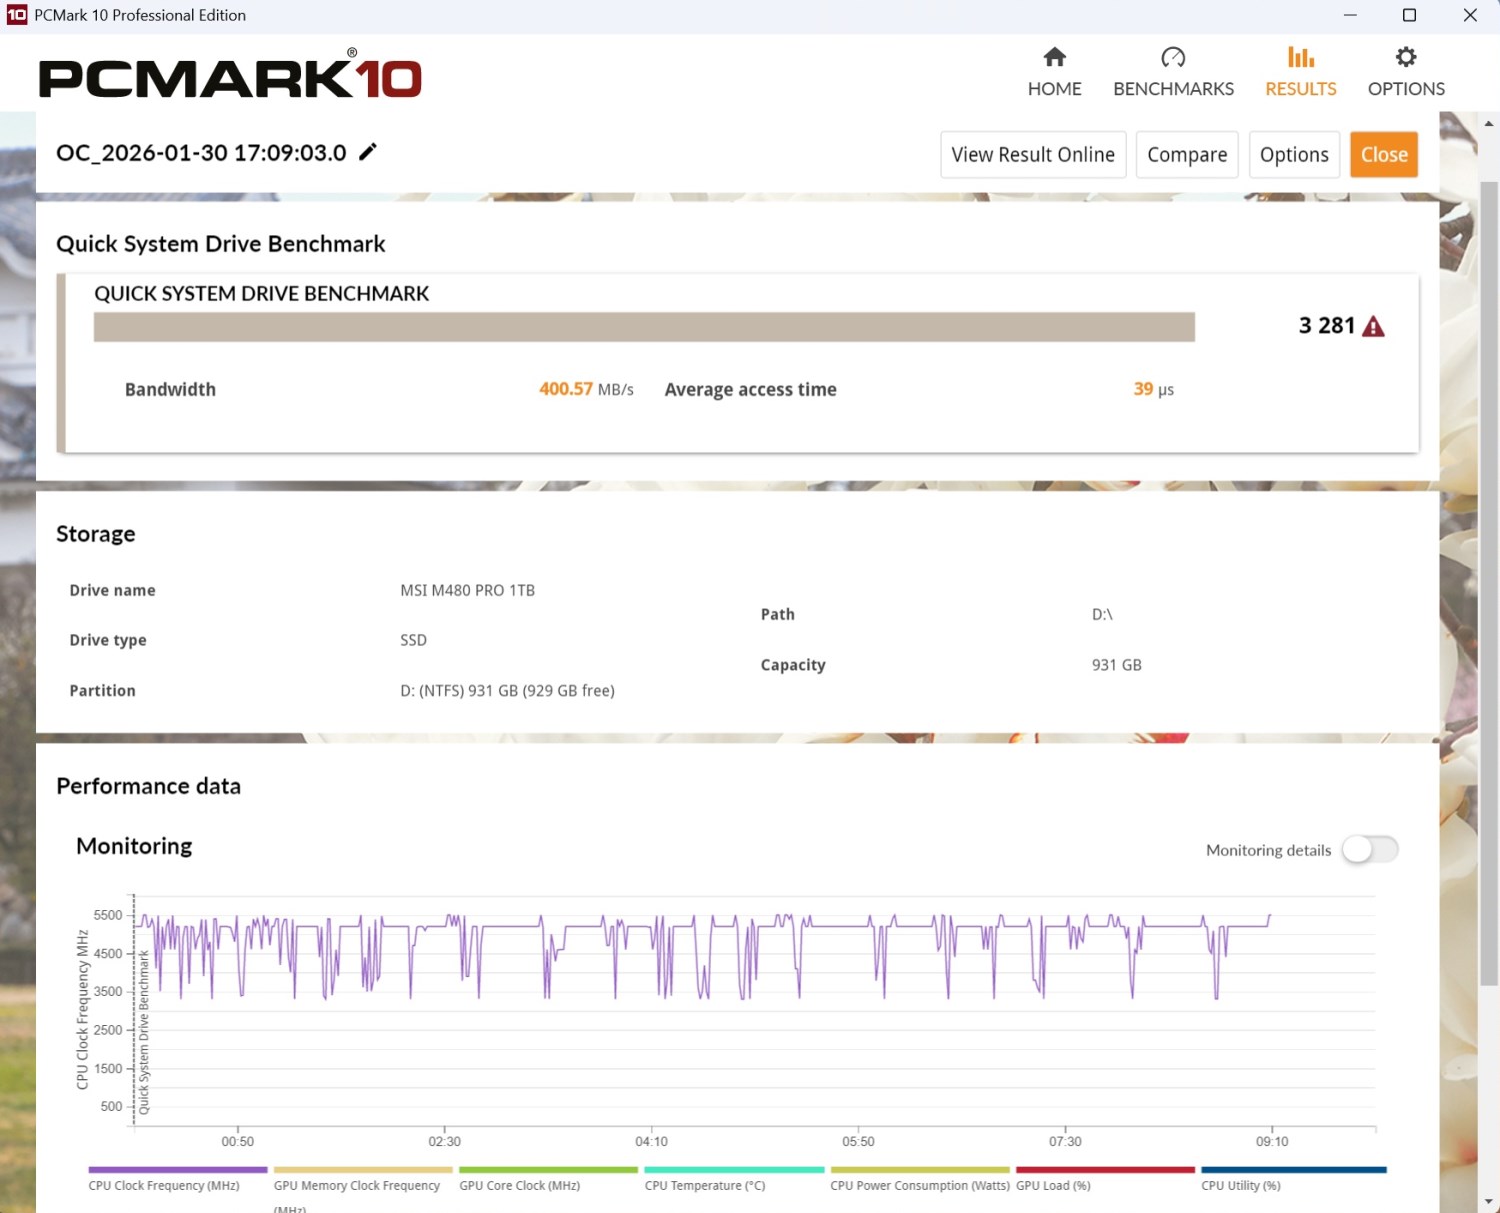The image size is (1500, 1213).
Task: Click the PCMark 10 title bar app icon
Action: [x=17, y=15]
